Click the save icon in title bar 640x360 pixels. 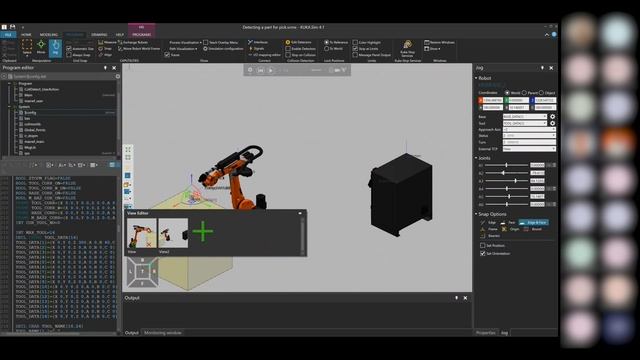[12, 27]
